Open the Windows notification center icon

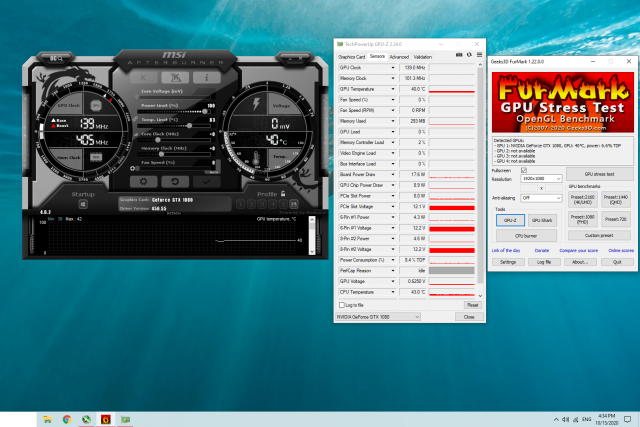pos(627,419)
